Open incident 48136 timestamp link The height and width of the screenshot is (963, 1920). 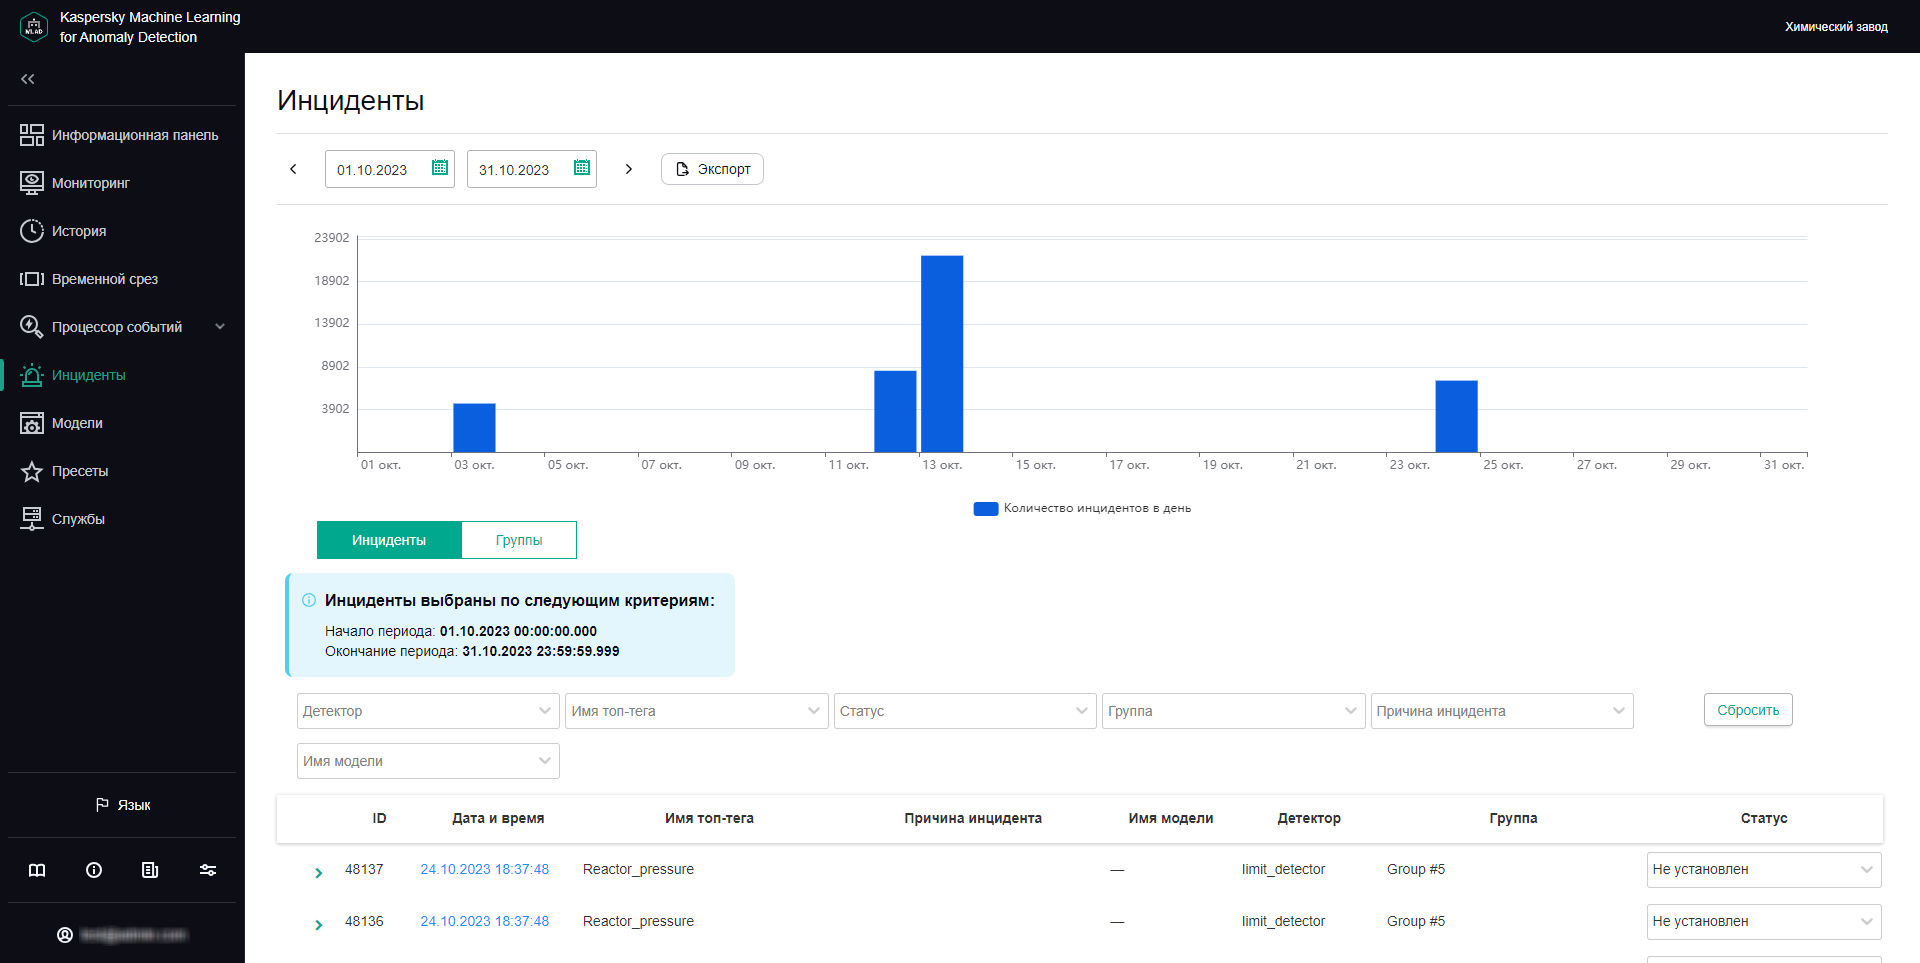[x=484, y=921]
